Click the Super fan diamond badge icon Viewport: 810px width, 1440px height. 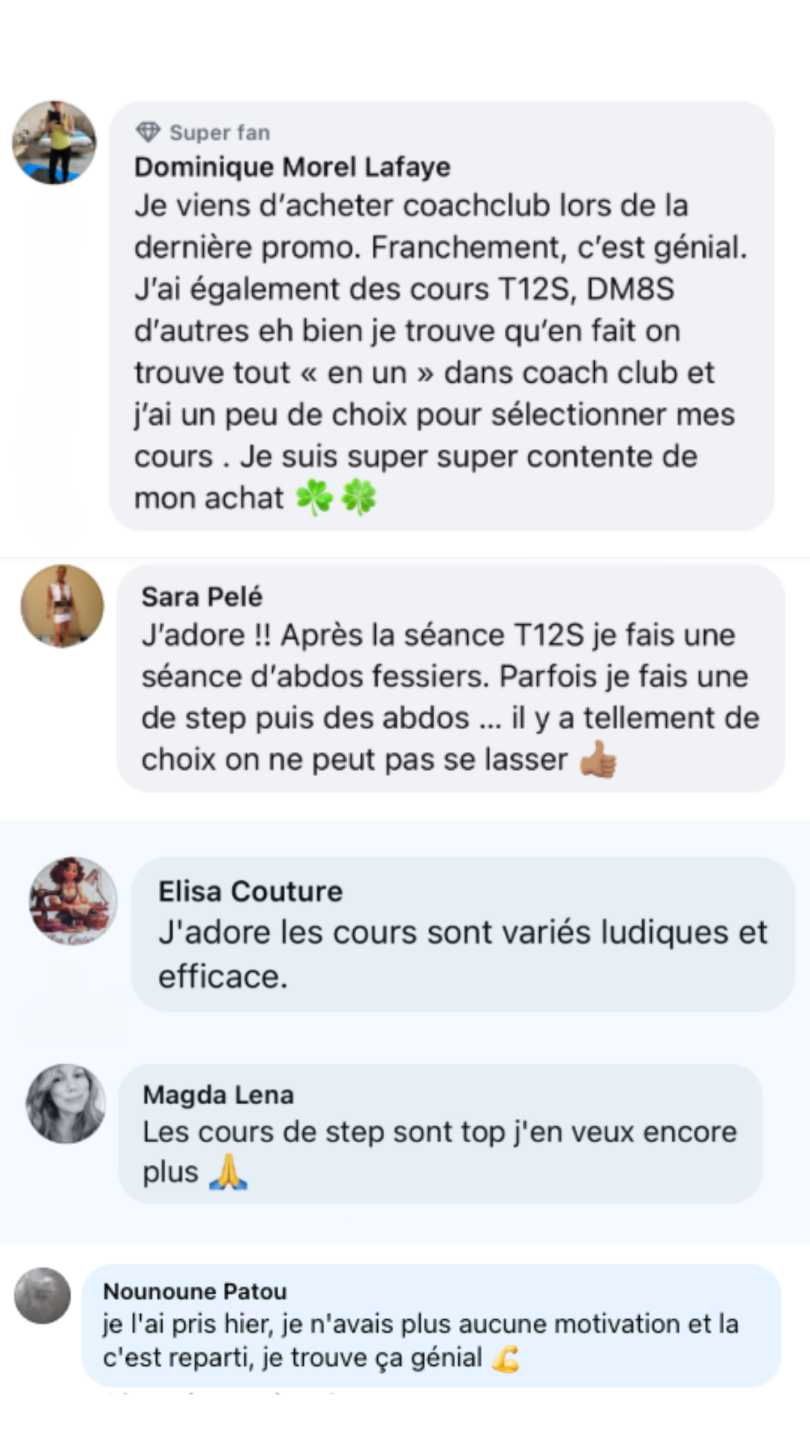tap(148, 132)
